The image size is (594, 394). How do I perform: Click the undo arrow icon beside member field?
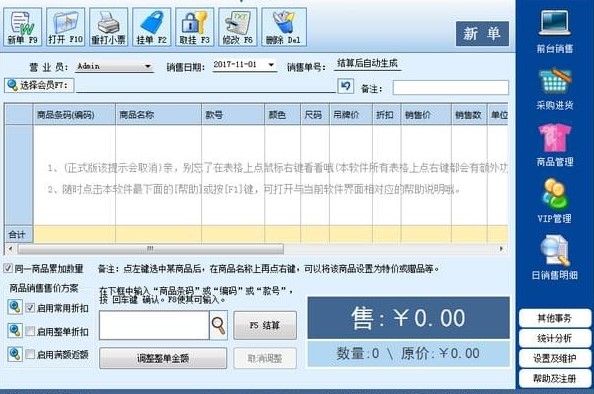click(x=345, y=86)
